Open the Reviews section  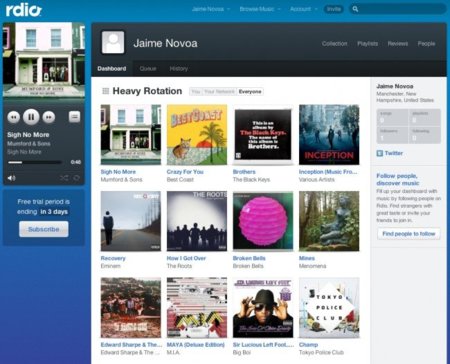398,44
